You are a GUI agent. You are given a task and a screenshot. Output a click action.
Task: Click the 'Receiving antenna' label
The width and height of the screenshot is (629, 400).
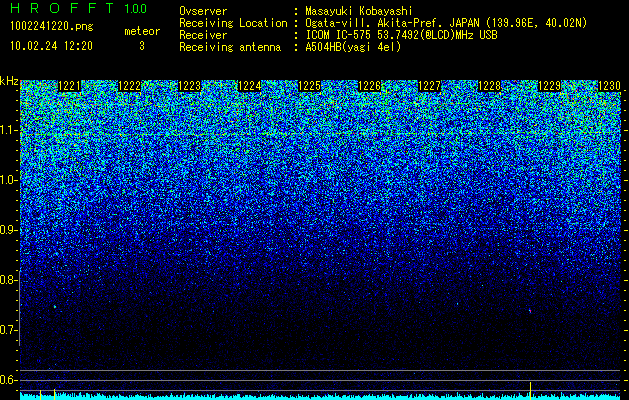pos(230,47)
